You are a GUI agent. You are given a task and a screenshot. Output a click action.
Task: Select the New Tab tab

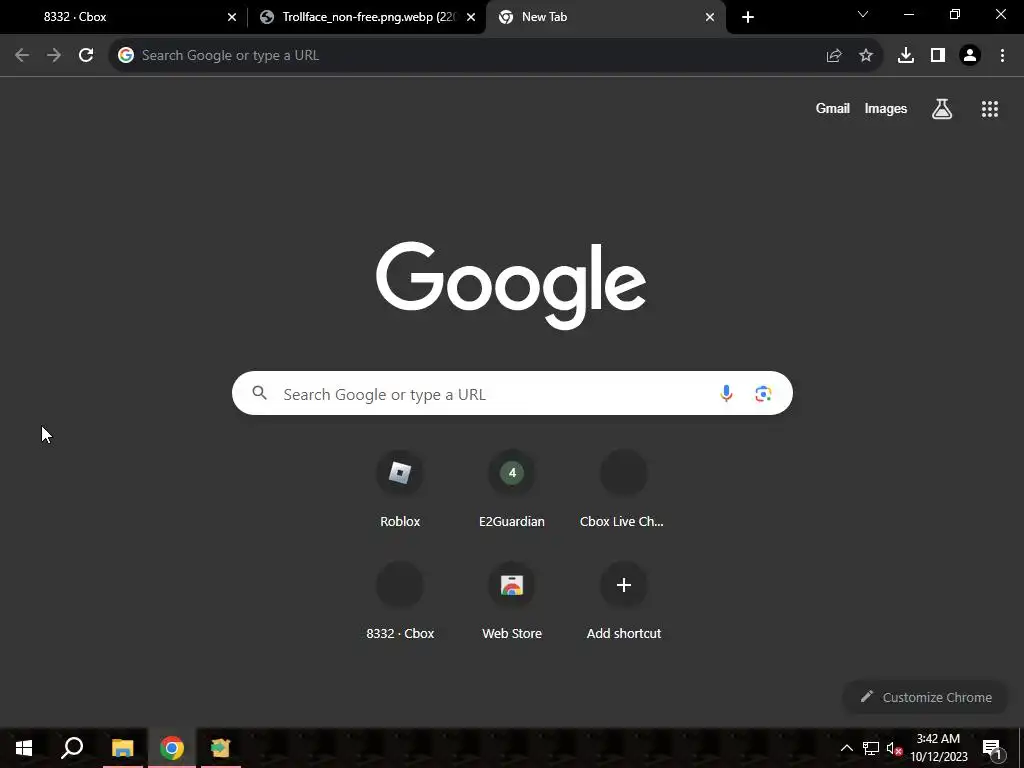click(x=606, y=17)
